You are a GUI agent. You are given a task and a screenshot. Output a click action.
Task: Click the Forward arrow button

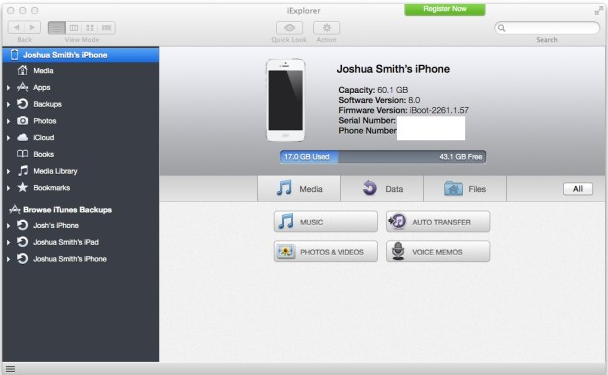tap(32, 28)
